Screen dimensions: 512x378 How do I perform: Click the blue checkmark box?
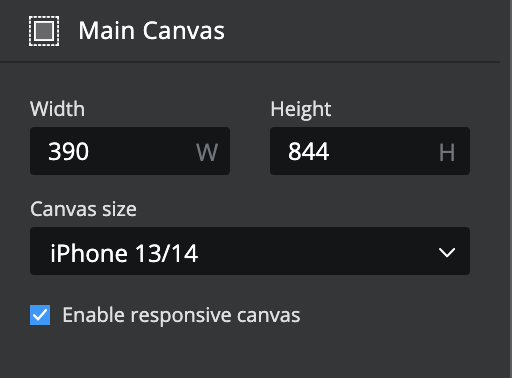coord(40,315)
